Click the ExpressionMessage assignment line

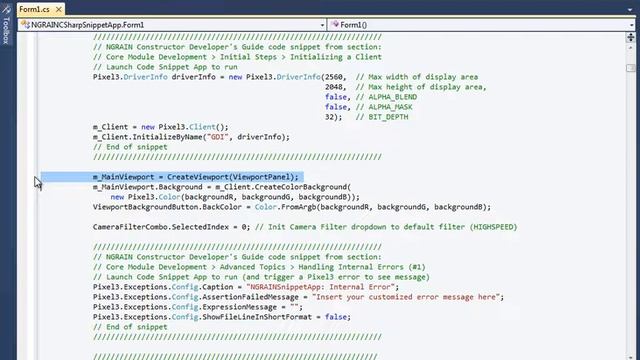198,307
